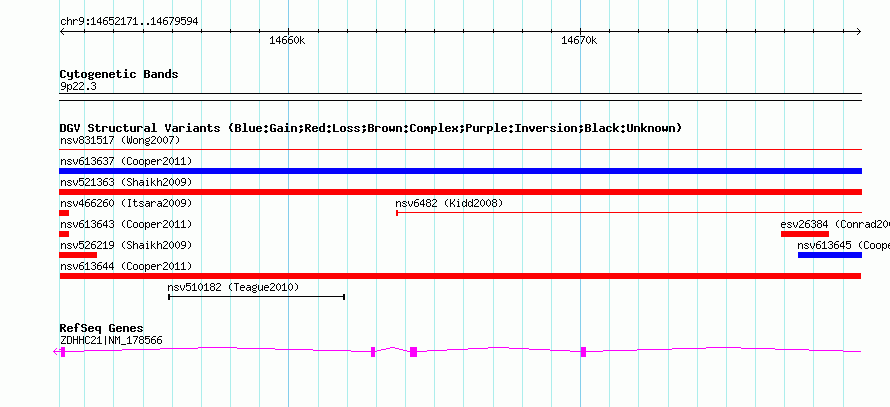
Task: Click the blue nsv613637 gain bar
Action: tap(460, 171)
